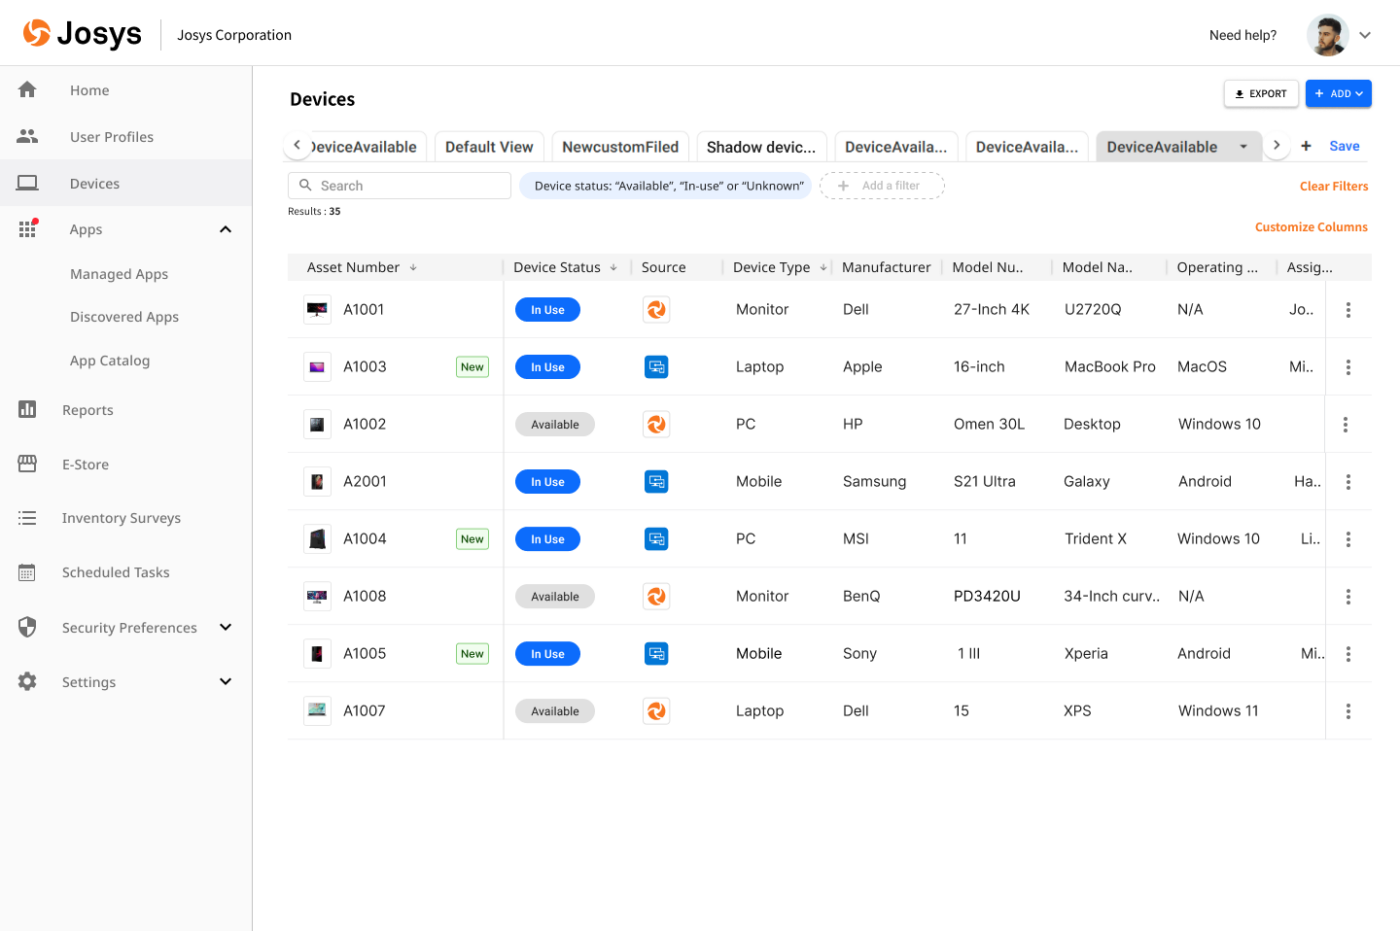Open the ADD dropdown button

[1338, 93]
